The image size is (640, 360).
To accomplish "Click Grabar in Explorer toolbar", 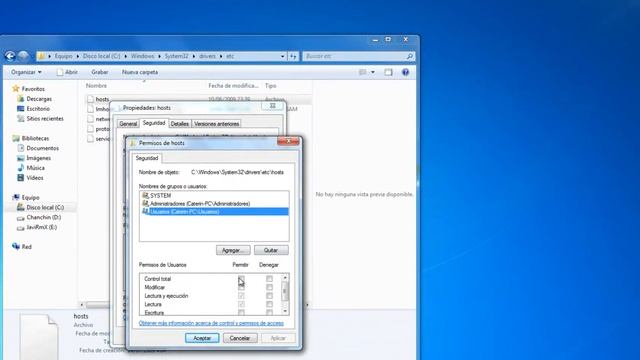I will click(x=100, y=72).
